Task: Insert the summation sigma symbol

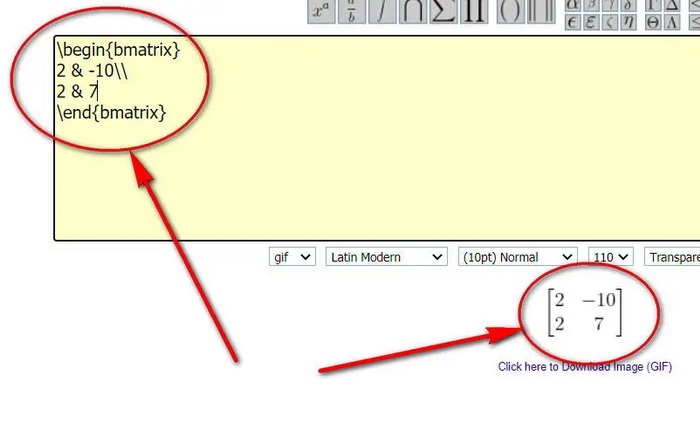Action: [x=443, y=11]
